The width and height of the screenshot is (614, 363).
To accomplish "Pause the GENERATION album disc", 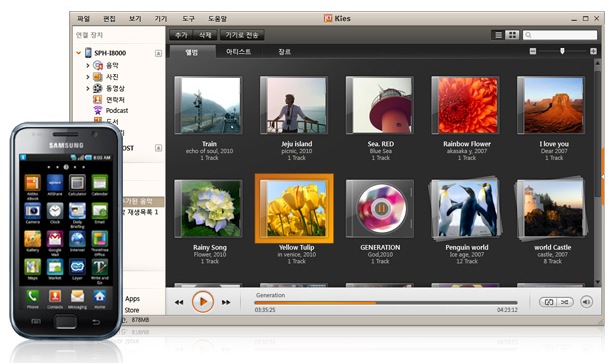I will pos(380,208).
